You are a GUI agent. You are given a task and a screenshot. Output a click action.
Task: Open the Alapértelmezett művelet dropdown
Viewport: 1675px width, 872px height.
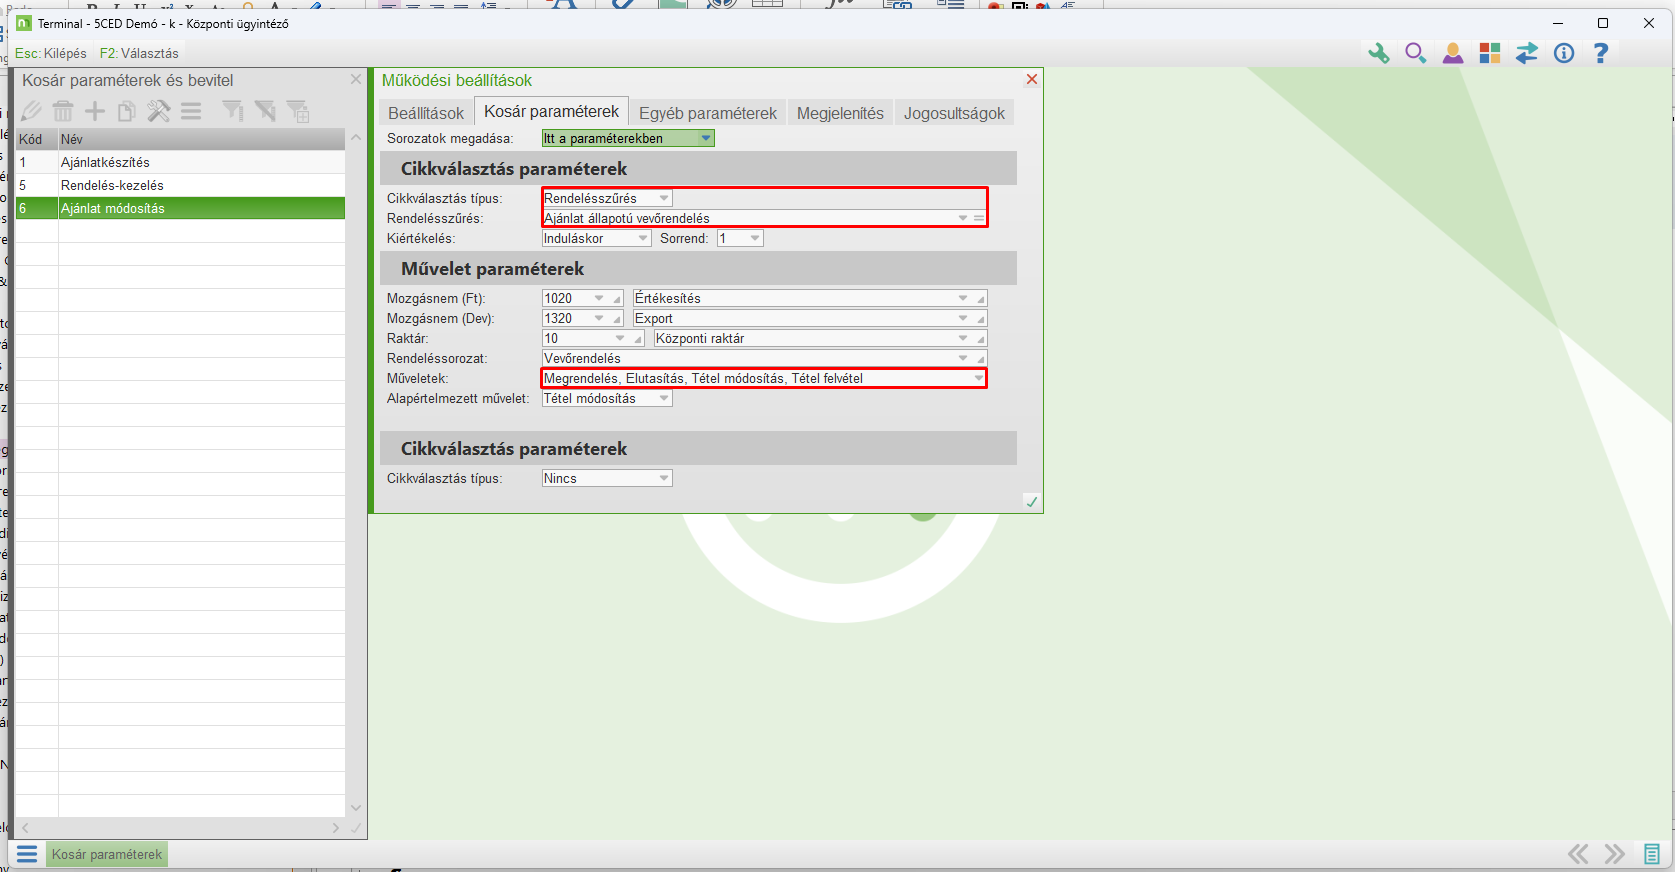664,398
